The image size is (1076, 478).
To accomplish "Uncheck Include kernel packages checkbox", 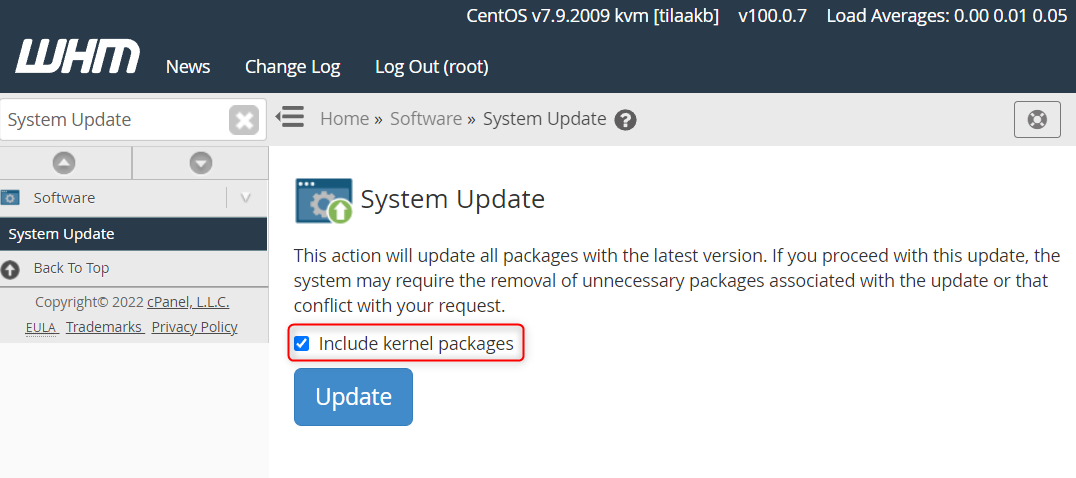I will (301, 344).
